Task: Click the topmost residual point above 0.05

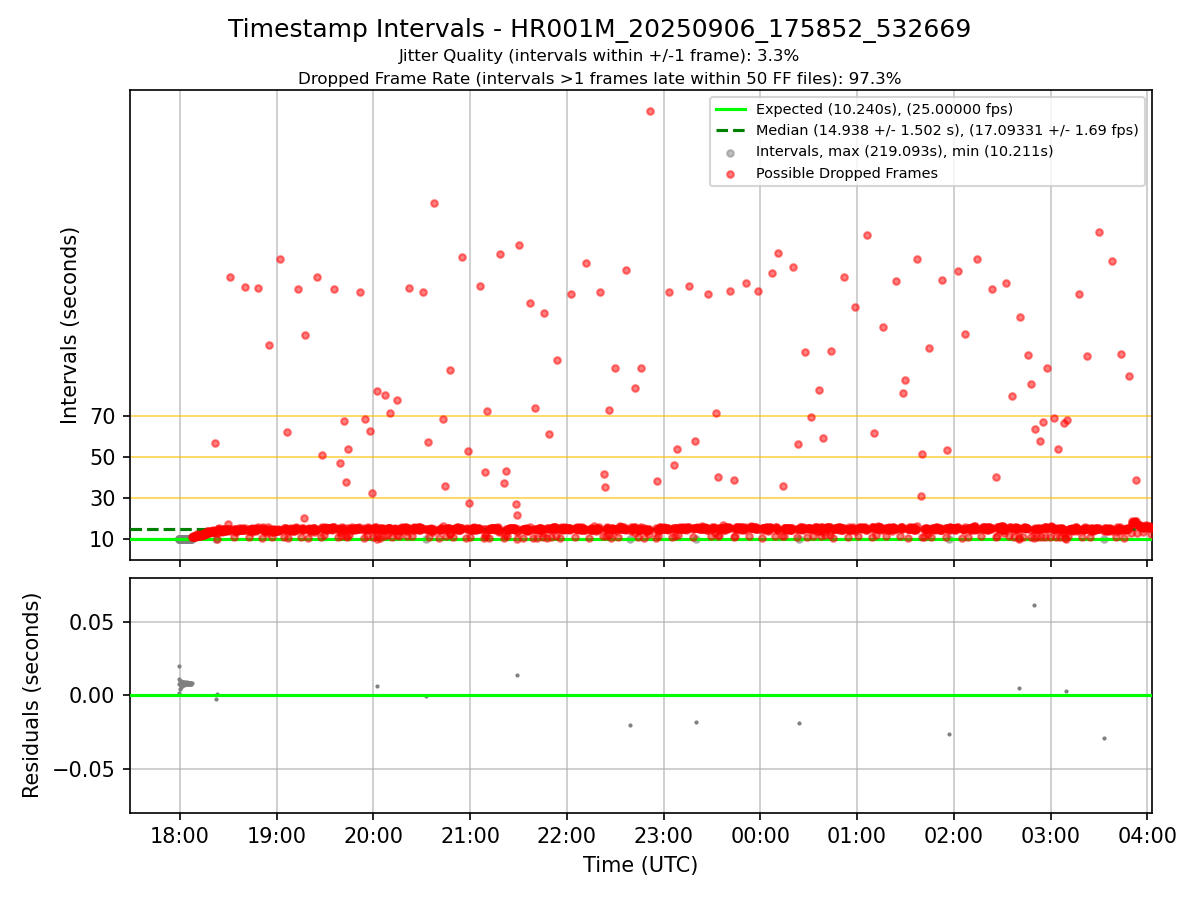Action: pos(1034,605)
